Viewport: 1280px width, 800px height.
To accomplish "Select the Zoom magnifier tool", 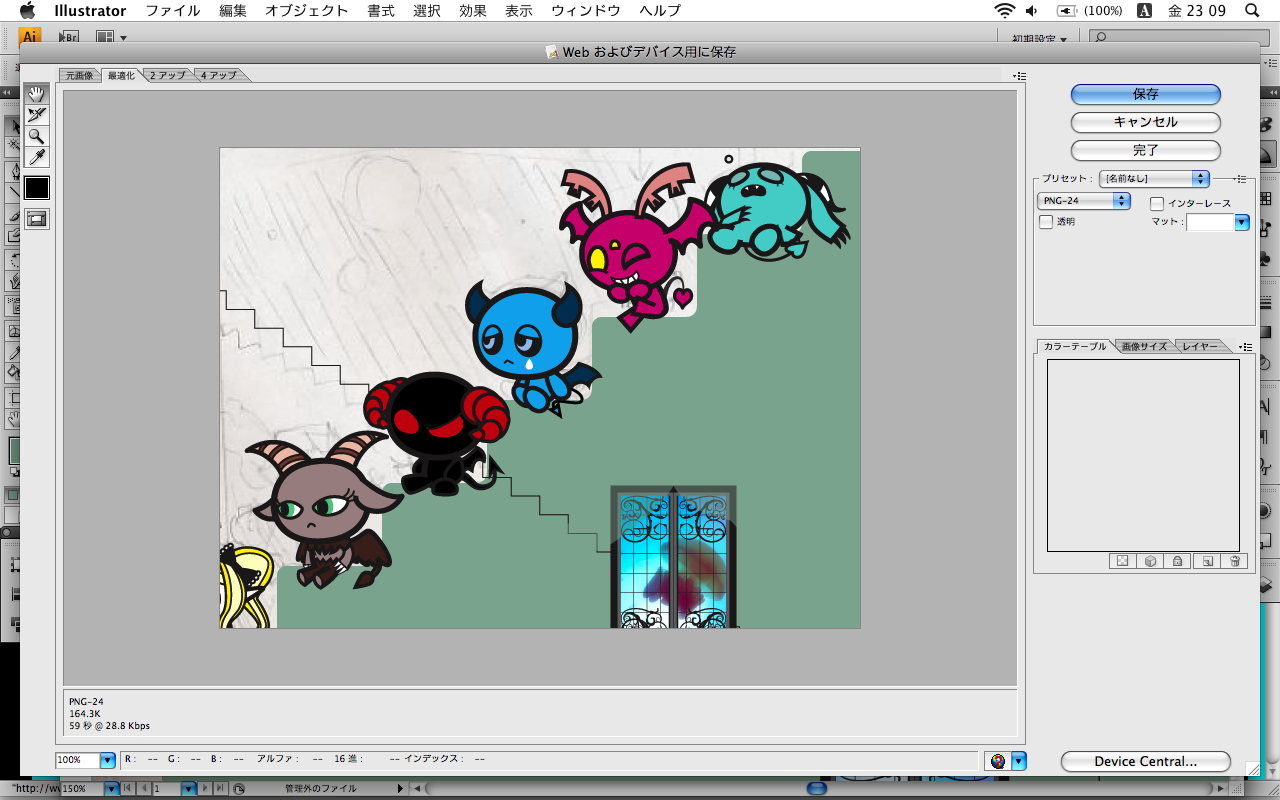I will pos(37,136).
